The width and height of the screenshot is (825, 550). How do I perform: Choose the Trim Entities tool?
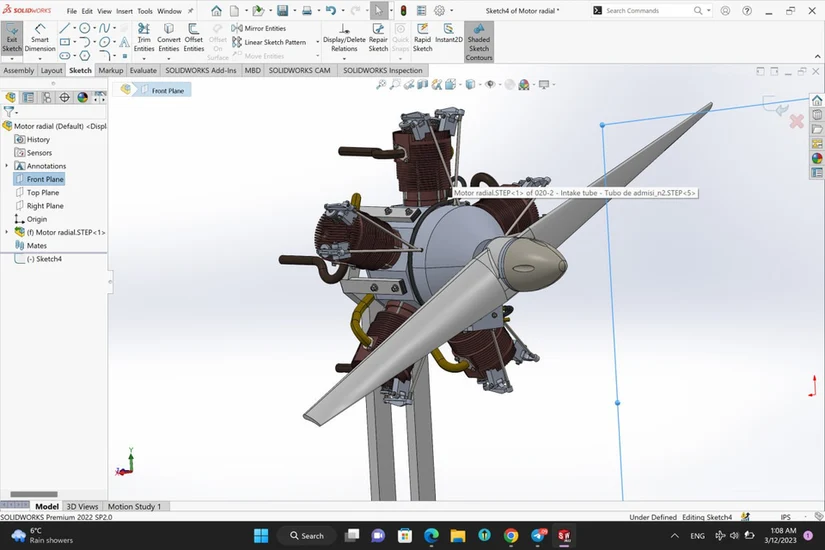tap(144, 38)
